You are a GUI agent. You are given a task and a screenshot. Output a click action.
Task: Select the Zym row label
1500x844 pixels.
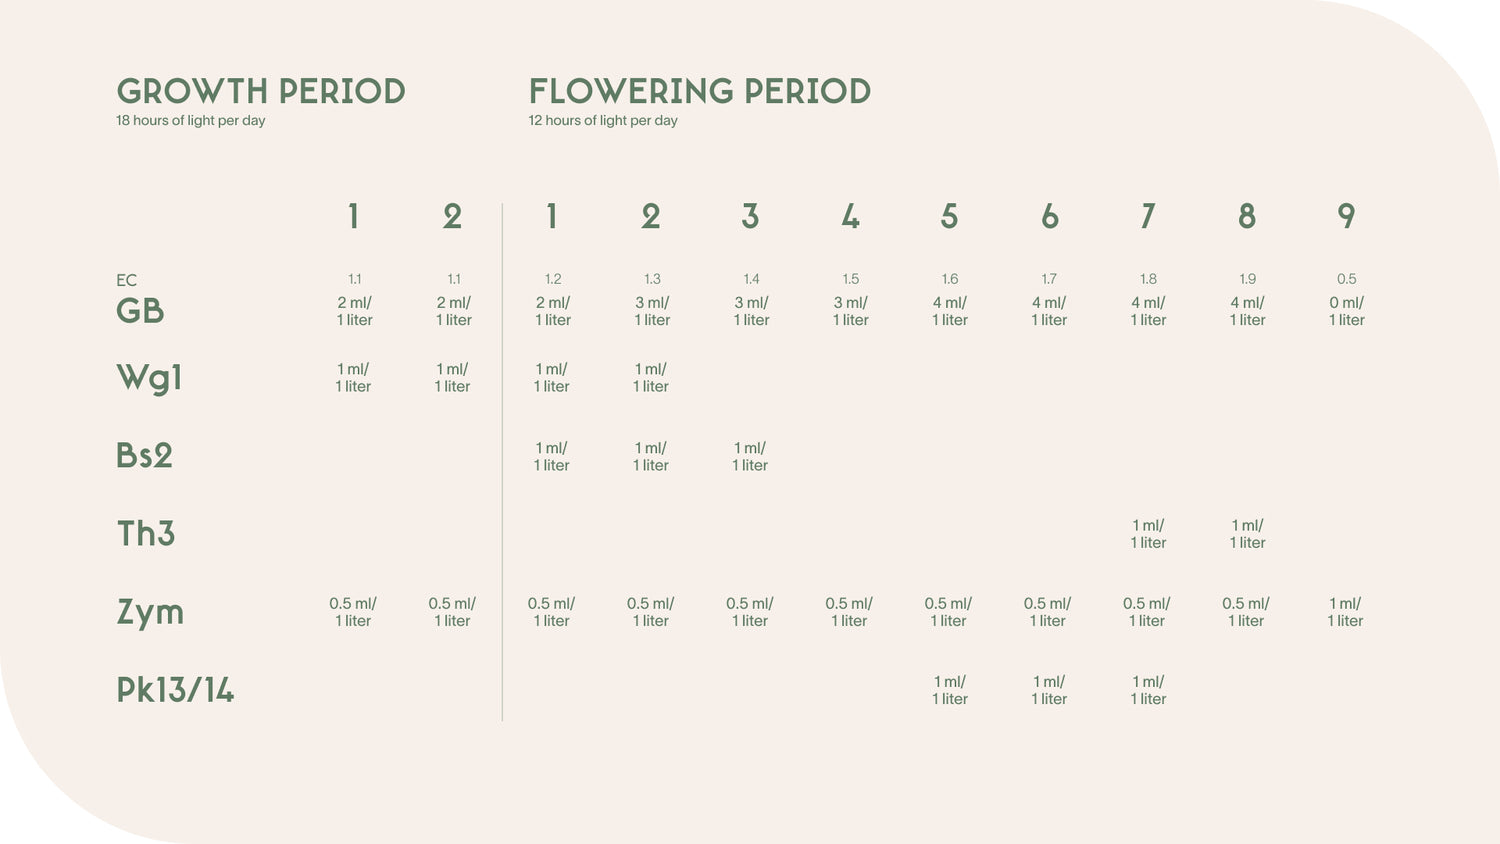pyautogui.click(x=150, y=612)
